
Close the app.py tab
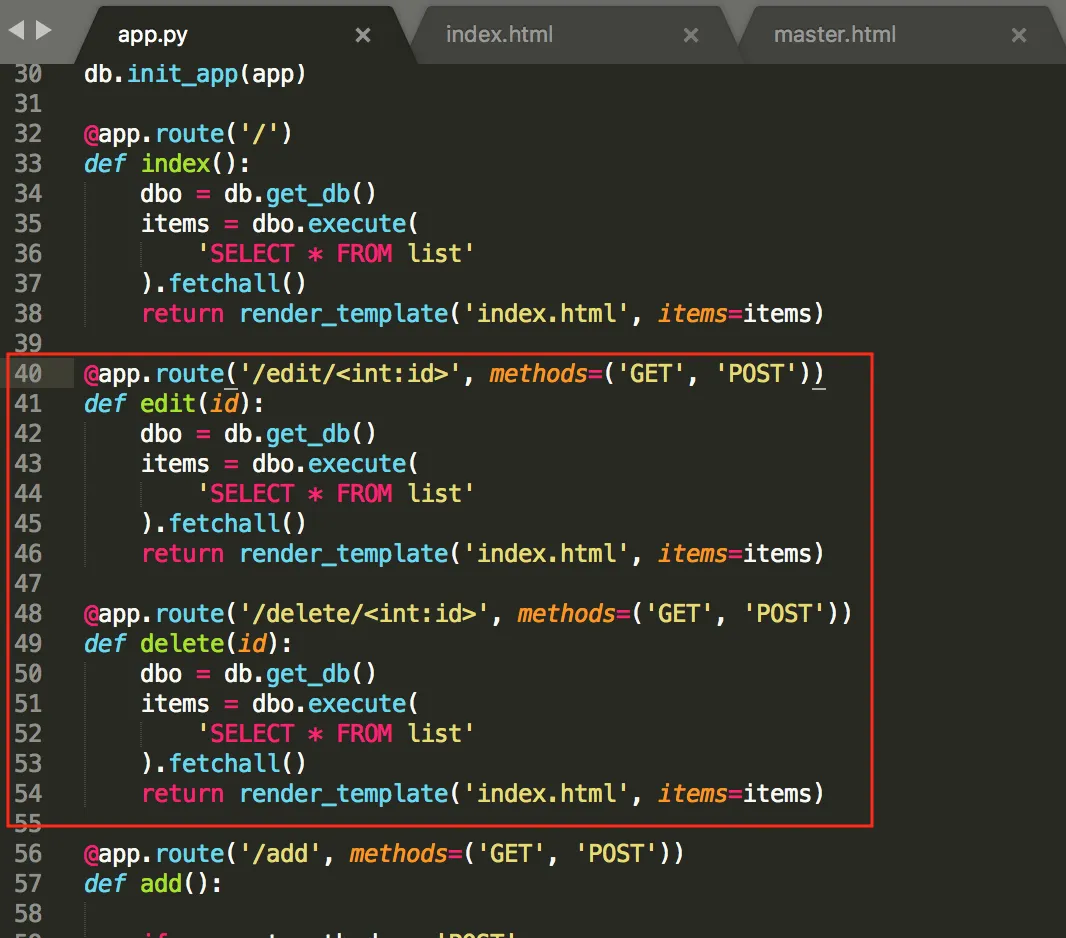tap(363, 35)
